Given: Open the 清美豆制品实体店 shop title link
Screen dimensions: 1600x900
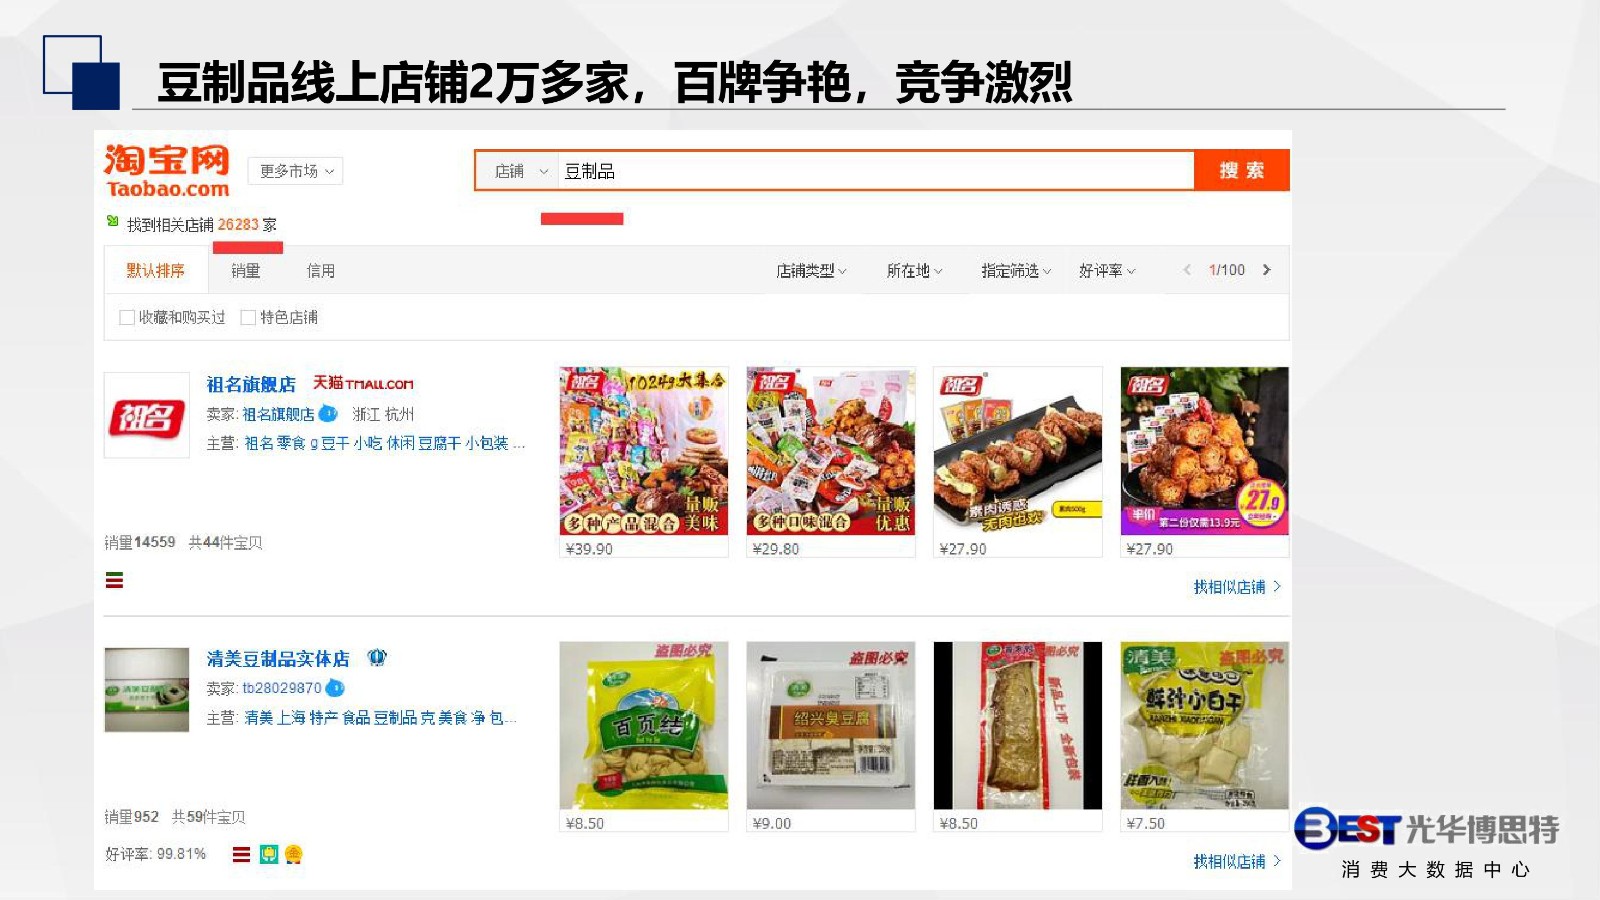Looking at the screenshot, I should (x=278, y=659).
